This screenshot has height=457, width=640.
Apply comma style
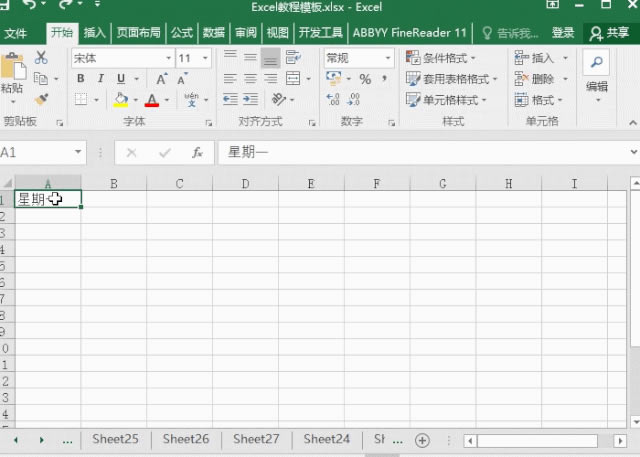[384, 78]
